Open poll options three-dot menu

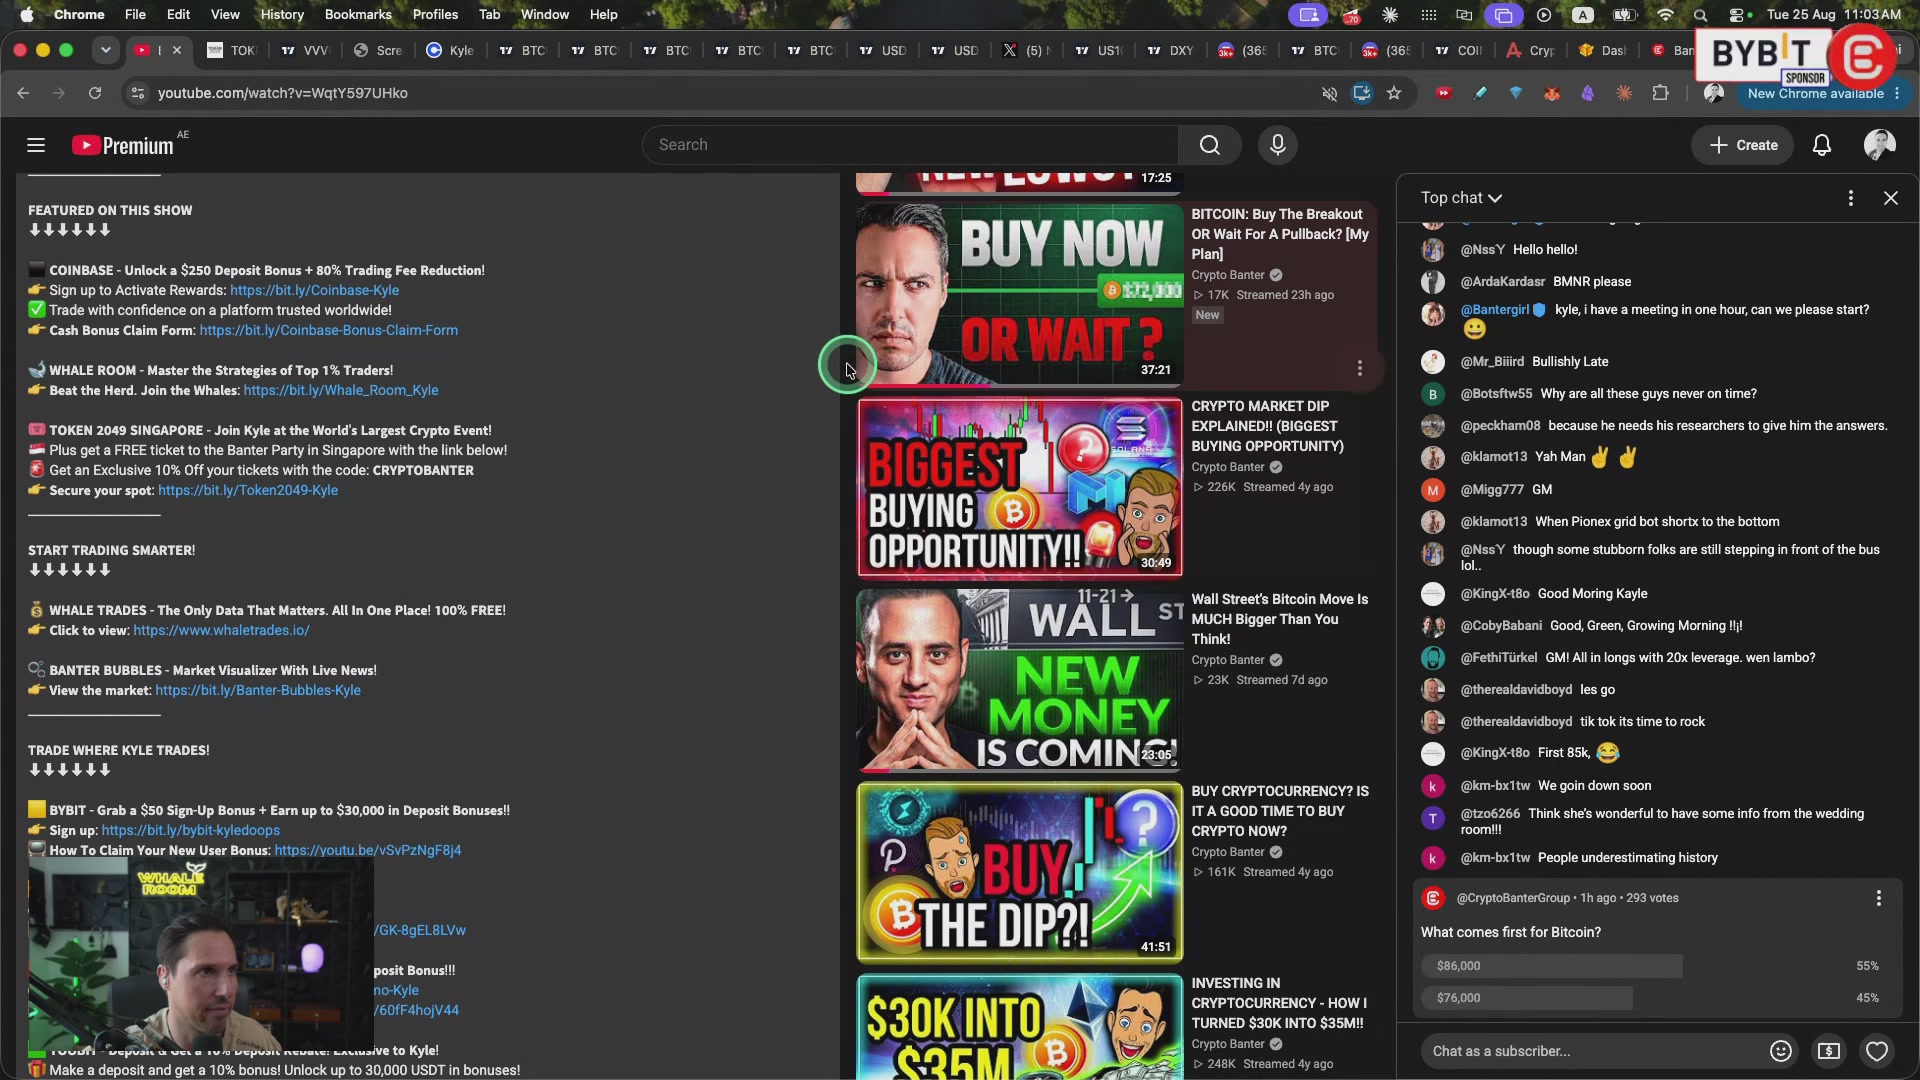pyautogui.click(x=1879, y=898)
